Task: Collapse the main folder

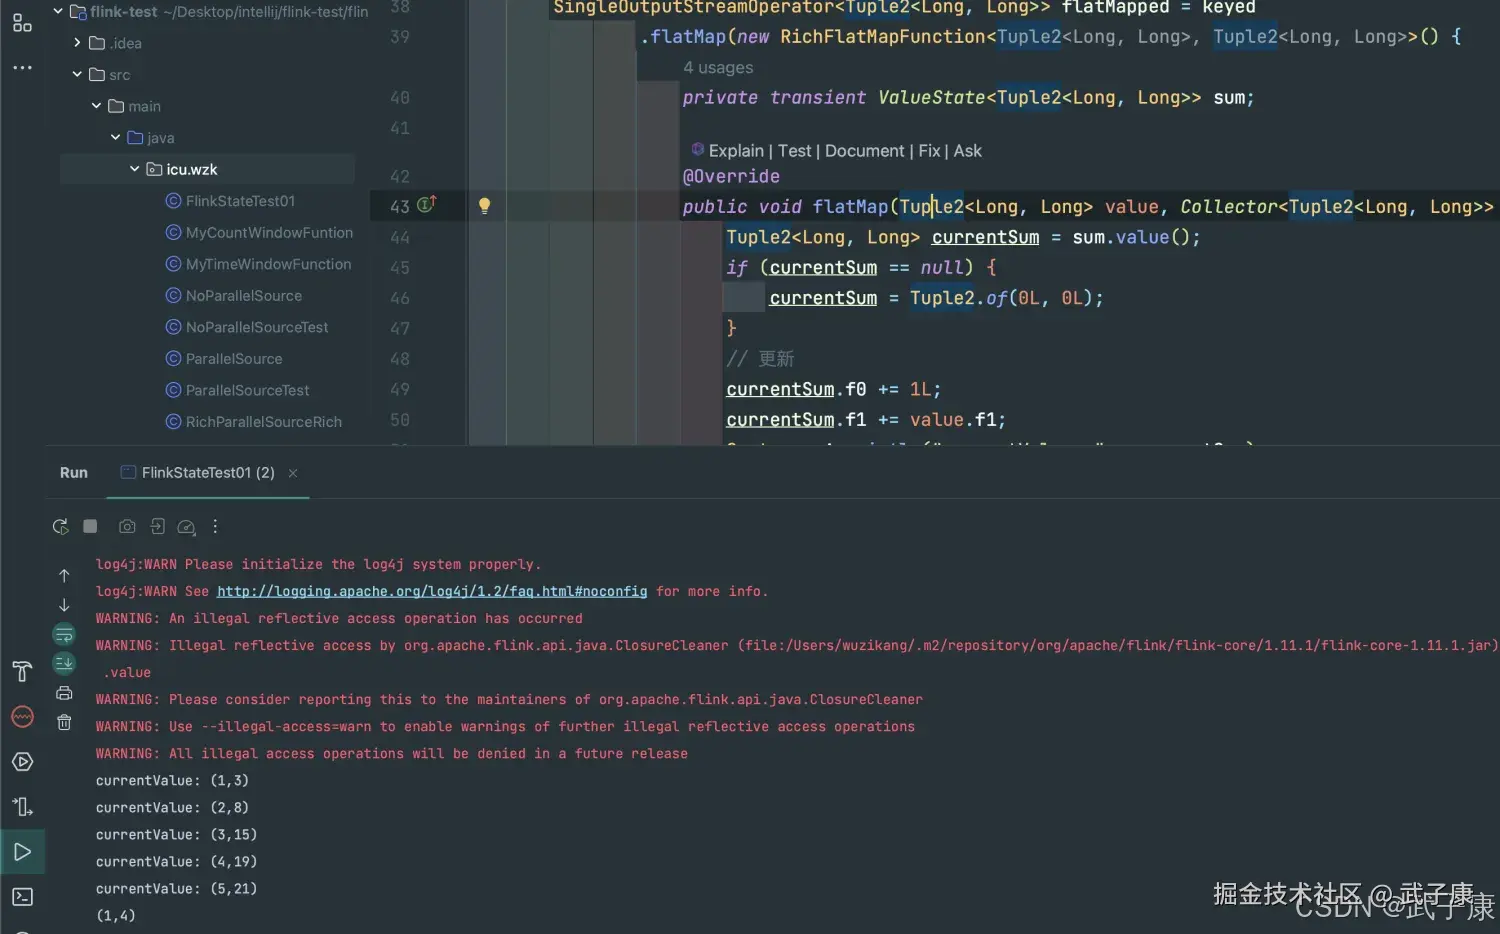Action: [96, 106]
